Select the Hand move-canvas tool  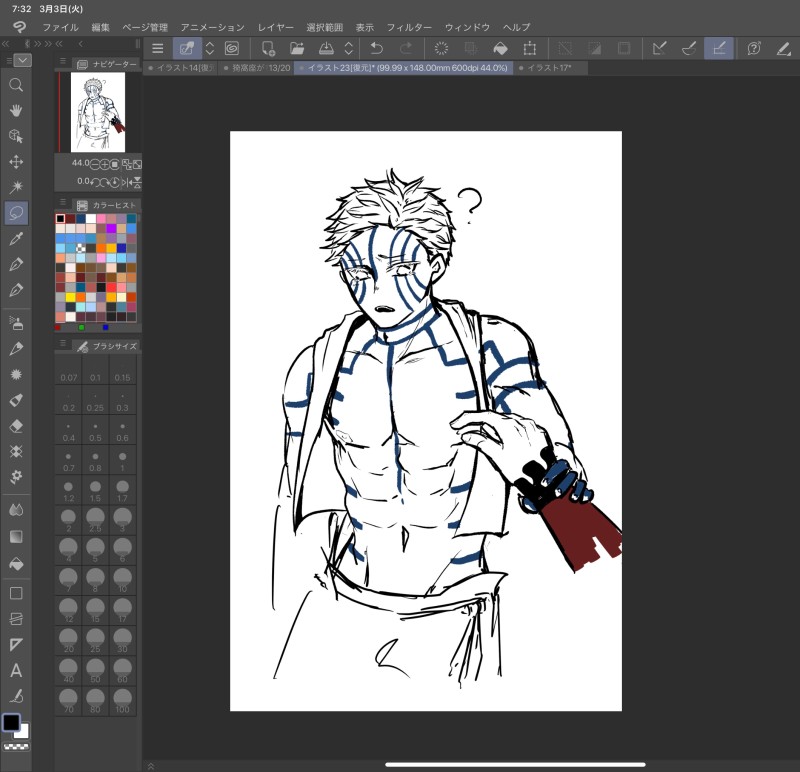[16, 110]
